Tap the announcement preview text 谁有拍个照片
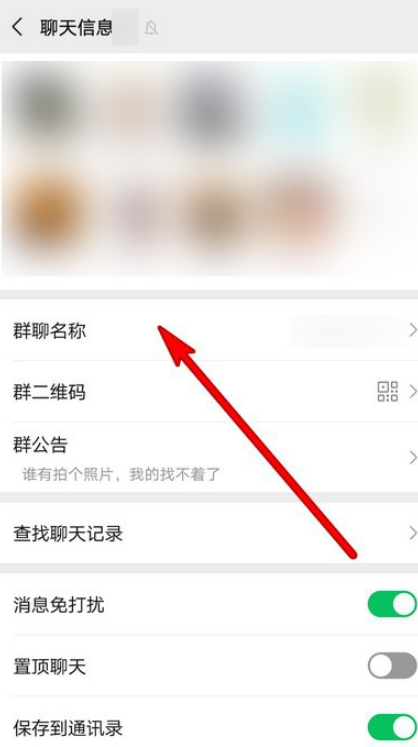Image resolution: width=418 pixels, height=747 pixels. (67, 474)
